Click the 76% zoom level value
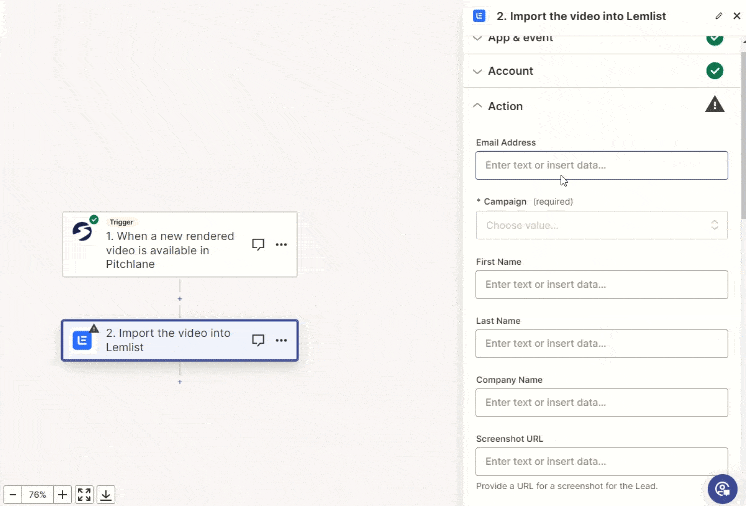 [37, 495]
